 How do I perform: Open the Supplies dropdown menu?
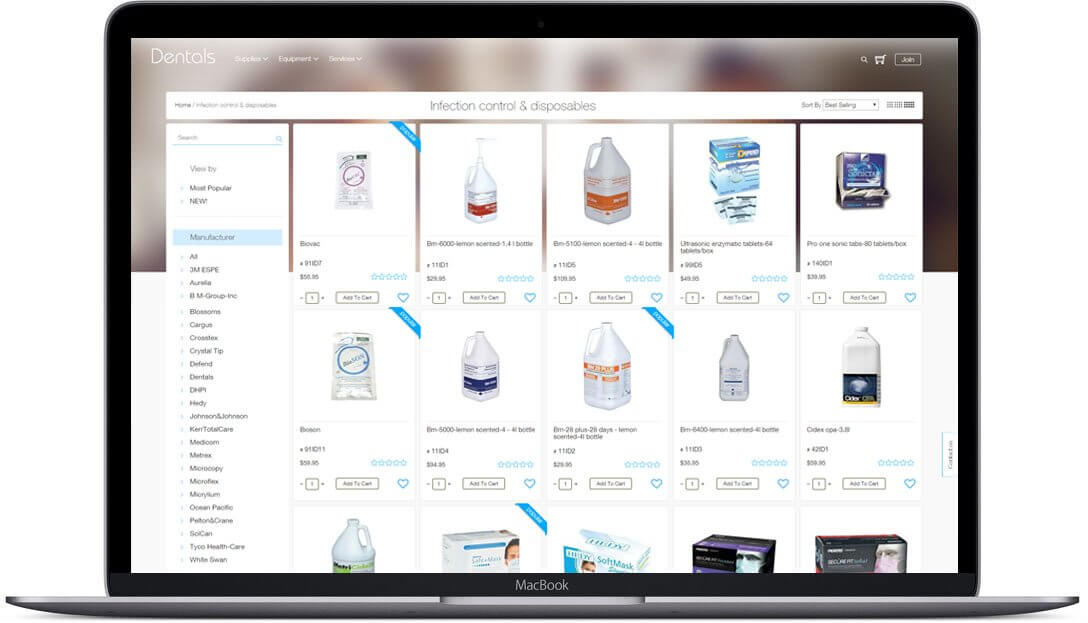(x=251, y=59)
